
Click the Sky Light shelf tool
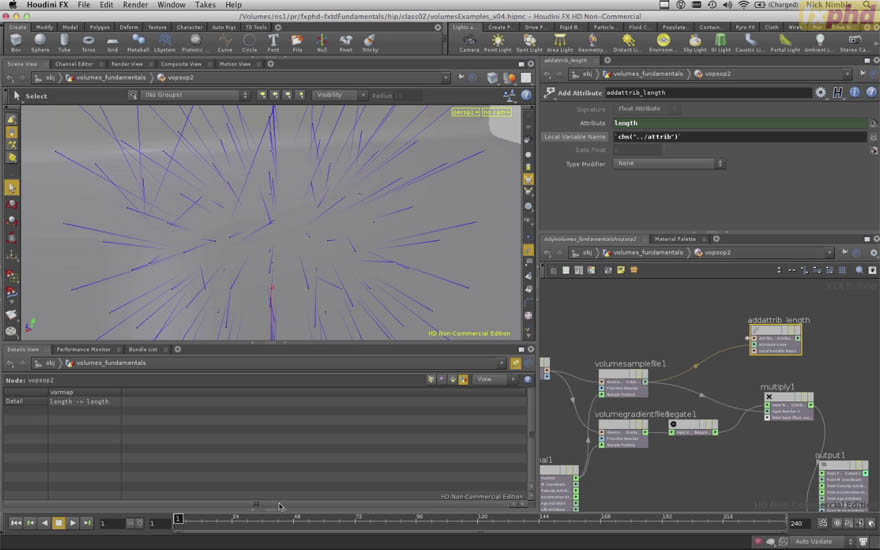(x=695, y=42)
